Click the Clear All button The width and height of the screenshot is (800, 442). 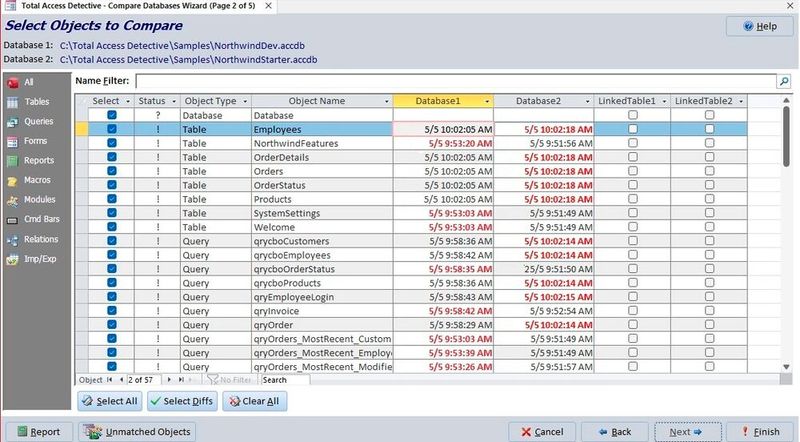click(x=254, y=401)
